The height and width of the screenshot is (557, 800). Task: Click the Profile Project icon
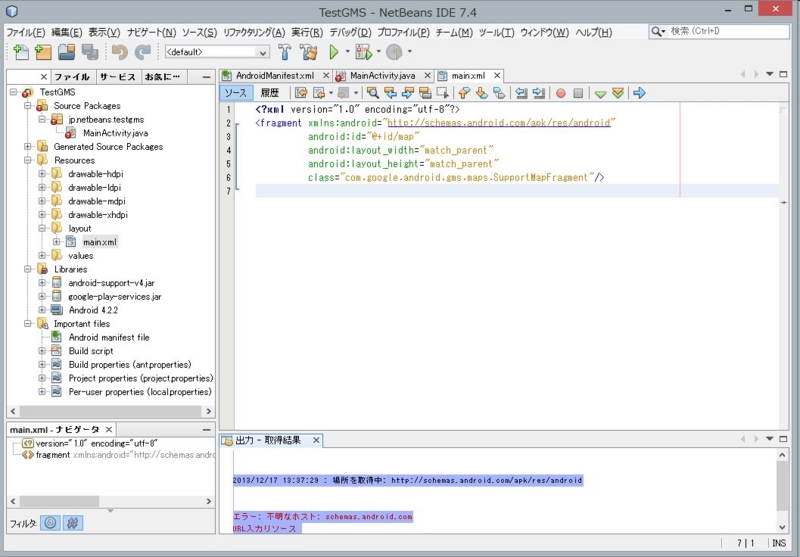pyautogui.click(x=394, y=52)
